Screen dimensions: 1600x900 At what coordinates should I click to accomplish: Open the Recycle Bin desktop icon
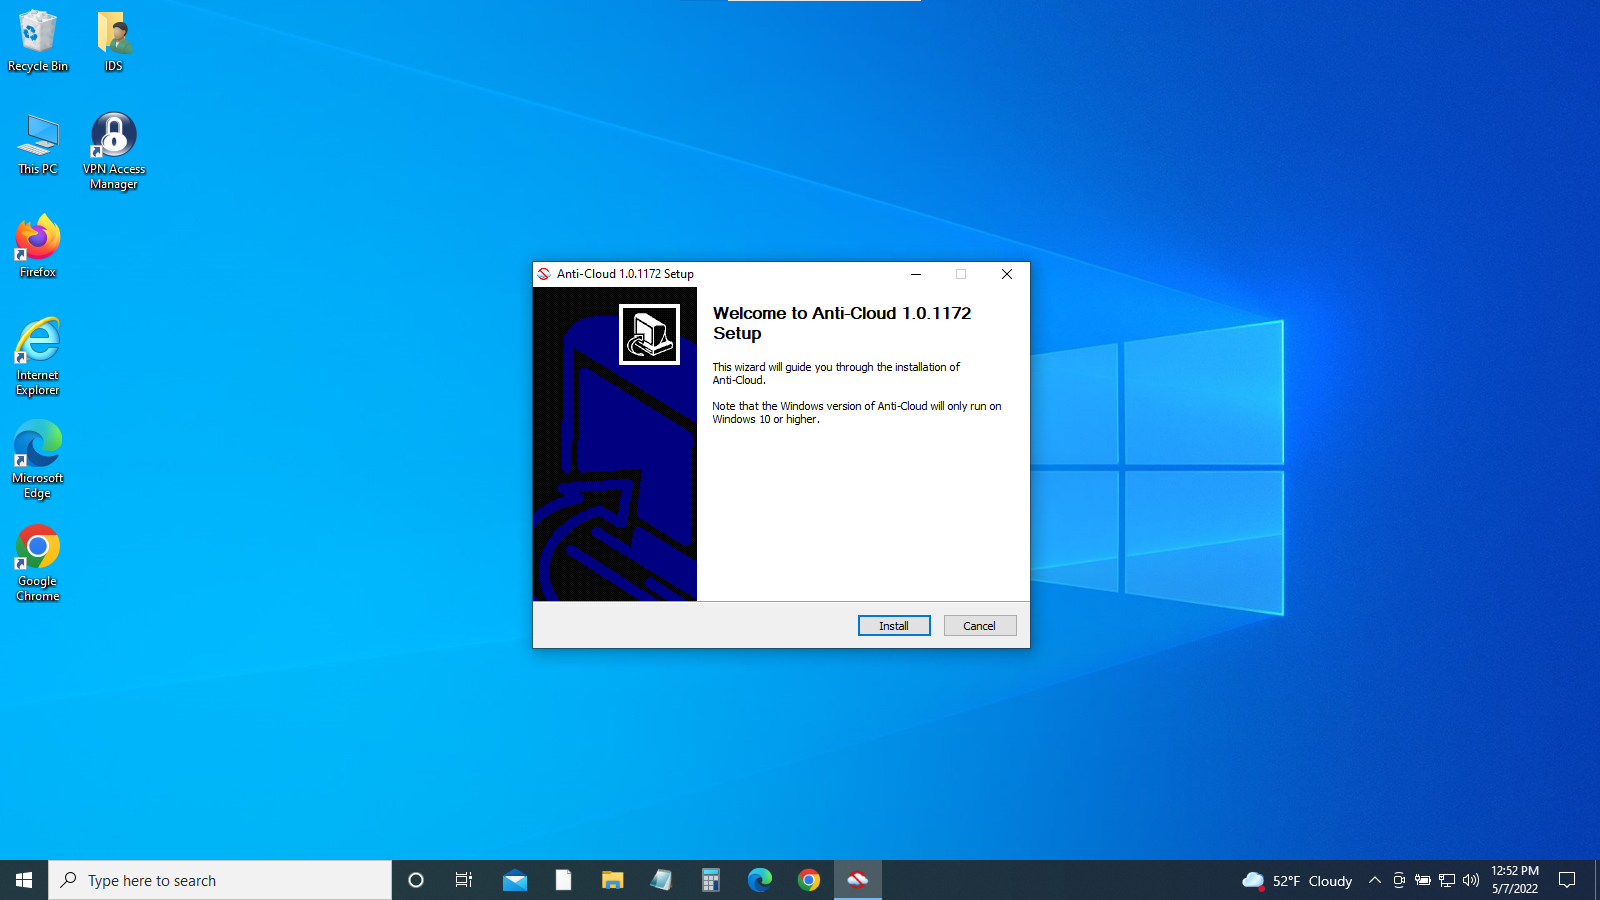point(38,41)
